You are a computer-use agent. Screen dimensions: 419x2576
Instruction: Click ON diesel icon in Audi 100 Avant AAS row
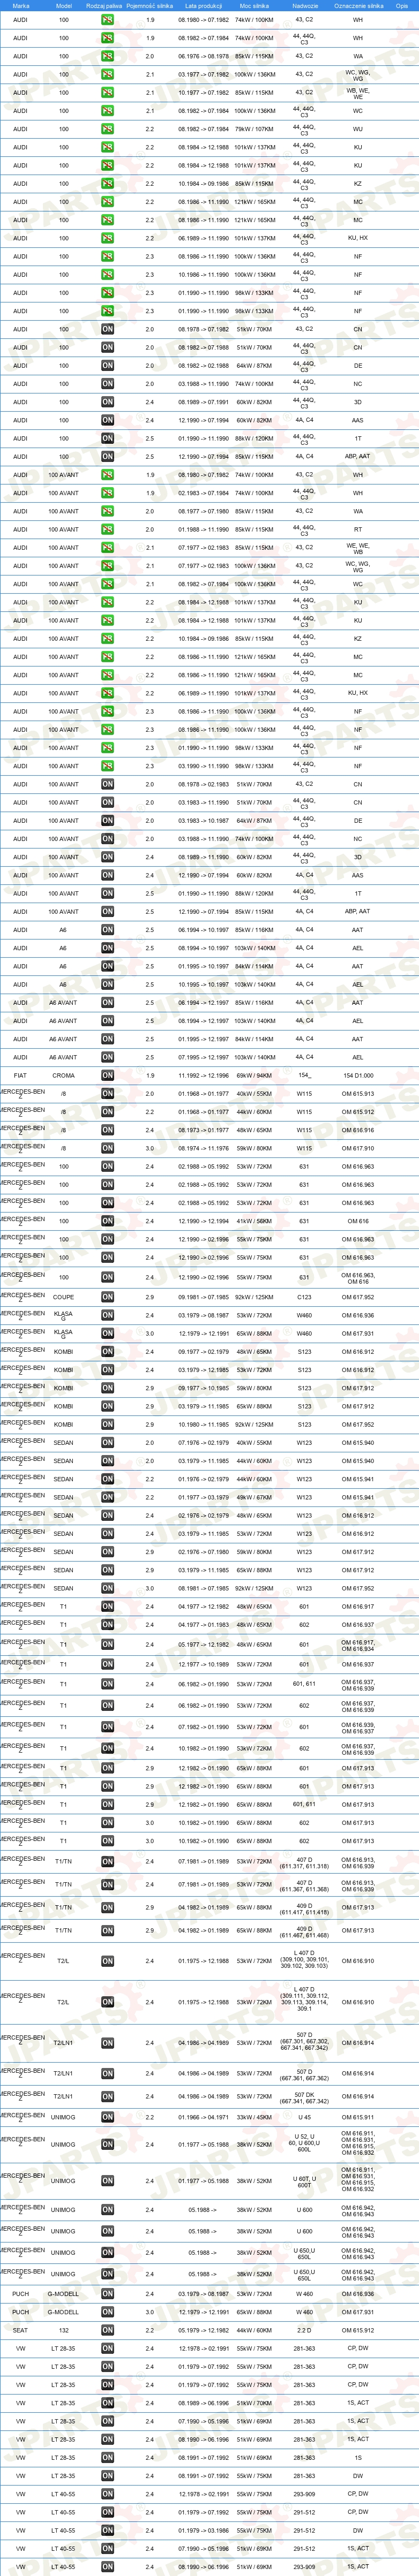(107, 875)
